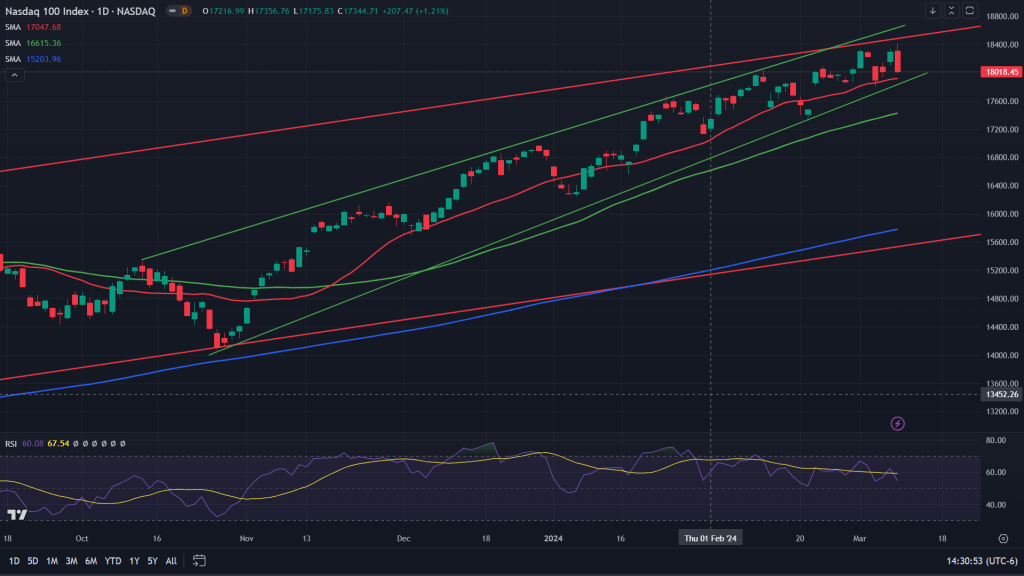Select the YTD time range
This screenshot has height=576, width=1024.
pyautogui.click(x=113, y=561)
